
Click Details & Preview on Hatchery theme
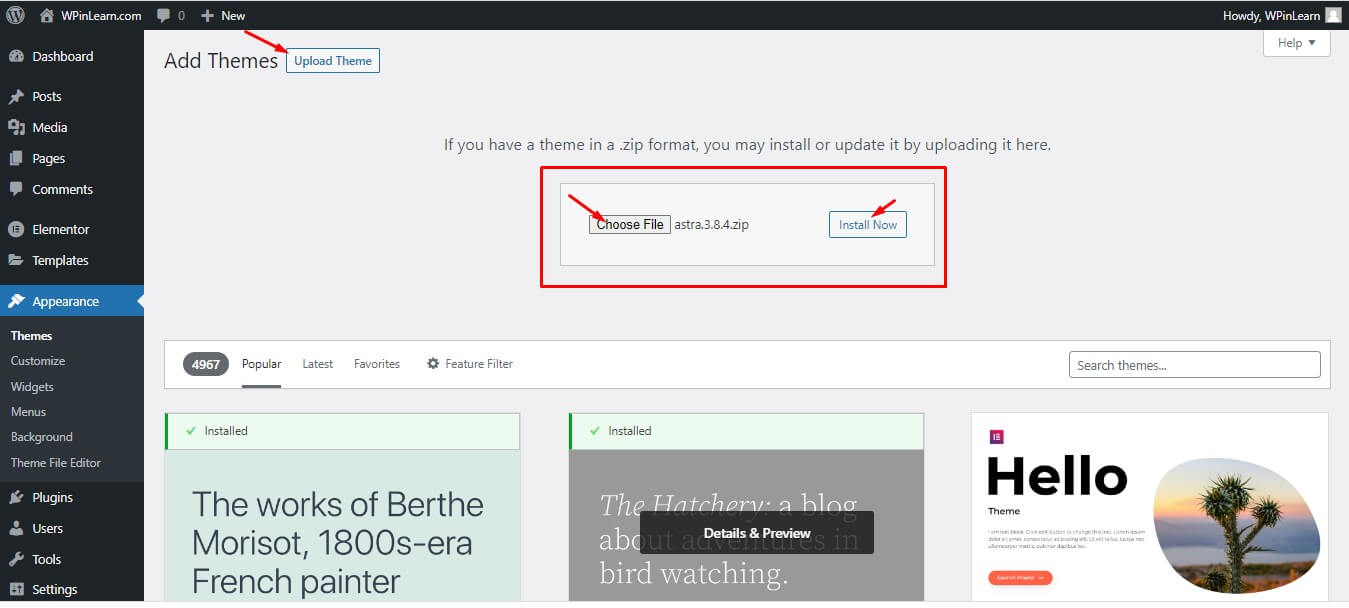click(x=757, y=533)
